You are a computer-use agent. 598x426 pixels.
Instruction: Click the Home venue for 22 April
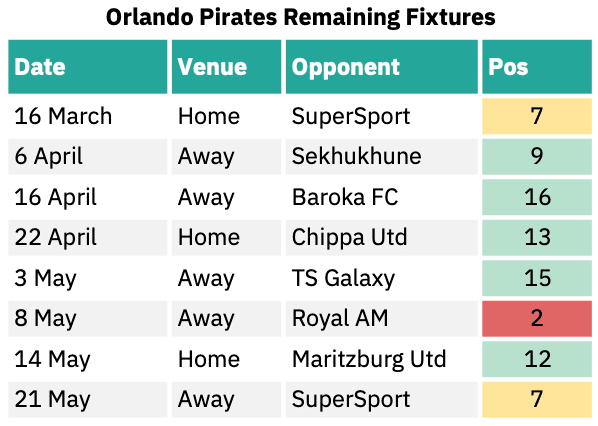click(227, 238)
